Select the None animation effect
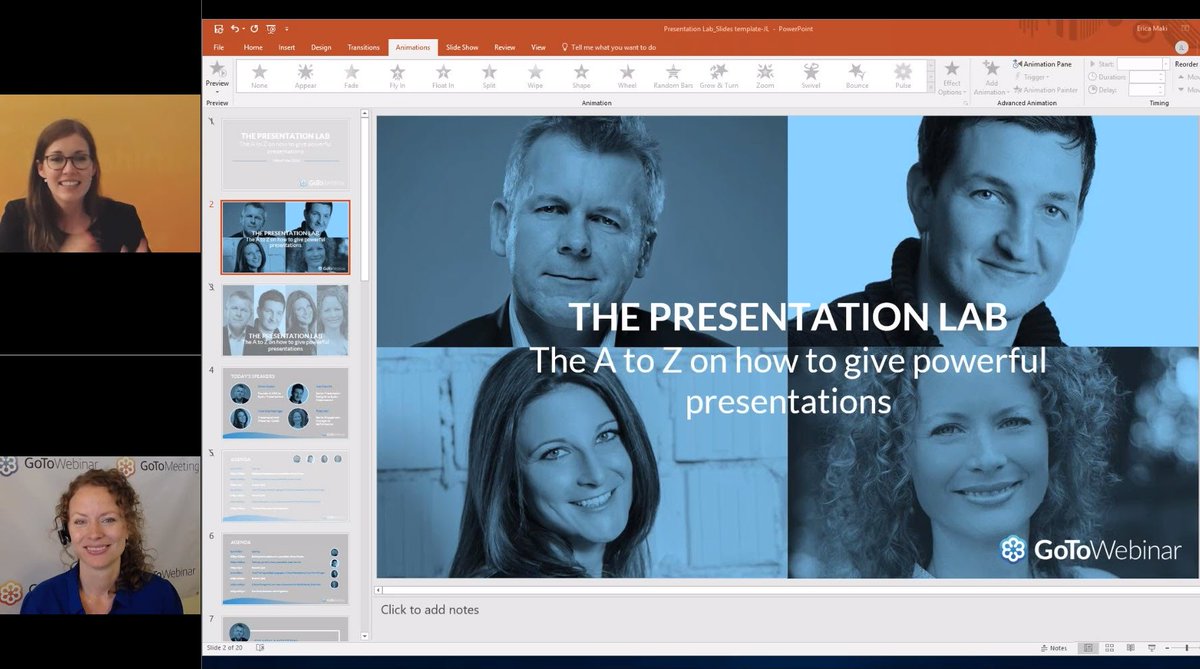The image size is (1200, 669). (x=259, y=76)
